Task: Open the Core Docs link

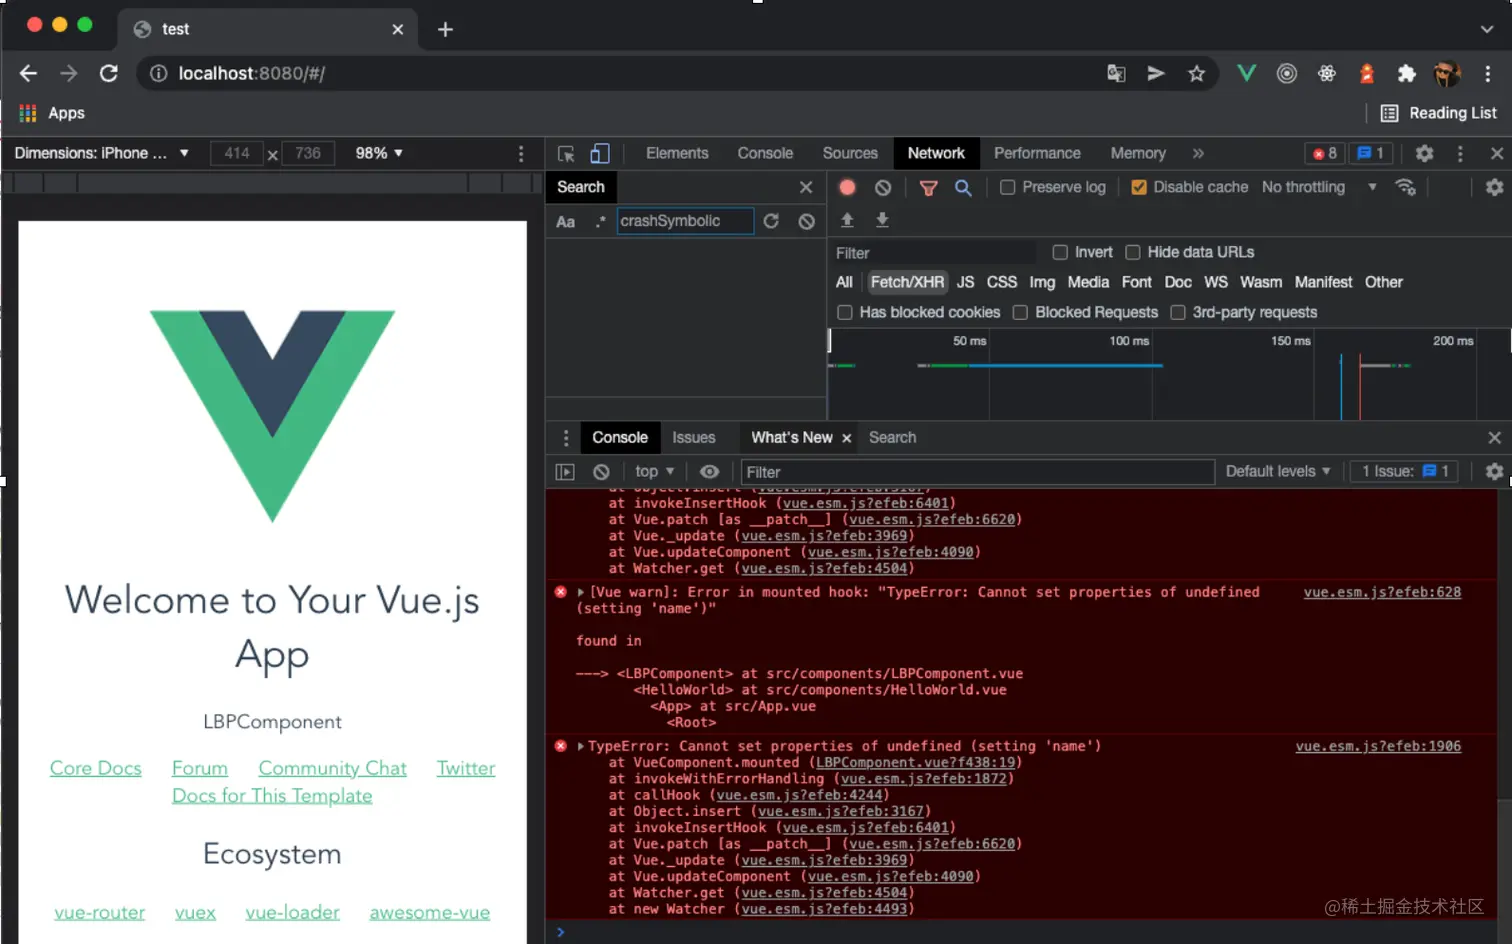Action: (x=96, y=768)
